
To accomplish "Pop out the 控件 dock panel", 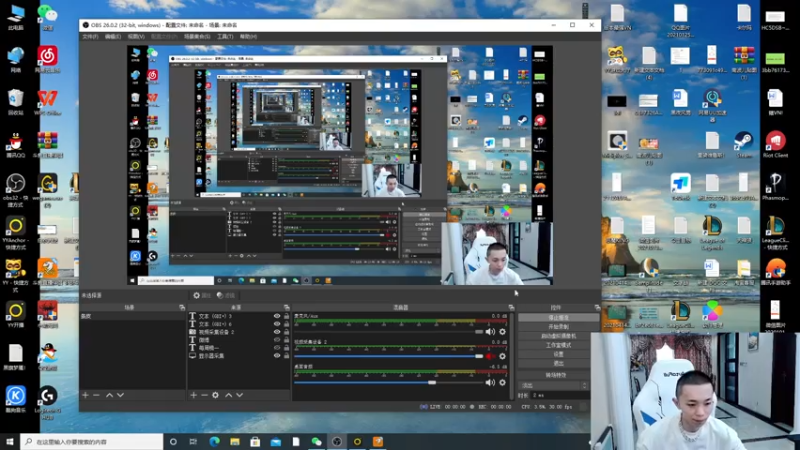I will coord(597,308).
